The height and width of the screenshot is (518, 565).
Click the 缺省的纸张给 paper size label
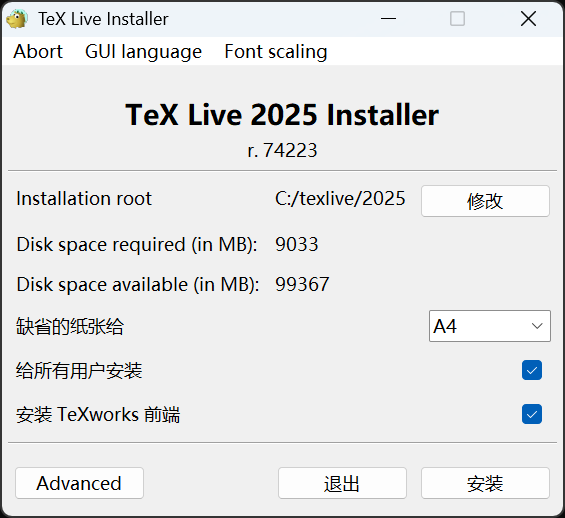tap(70, 326)
